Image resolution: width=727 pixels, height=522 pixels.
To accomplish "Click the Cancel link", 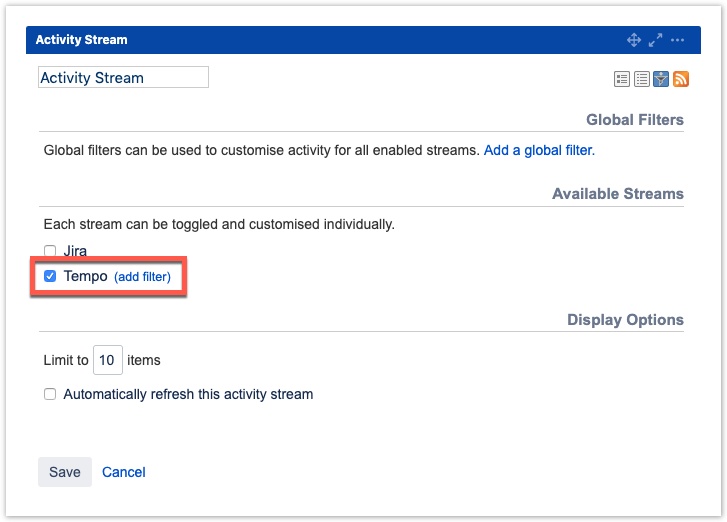I will [x=124, y=472].
